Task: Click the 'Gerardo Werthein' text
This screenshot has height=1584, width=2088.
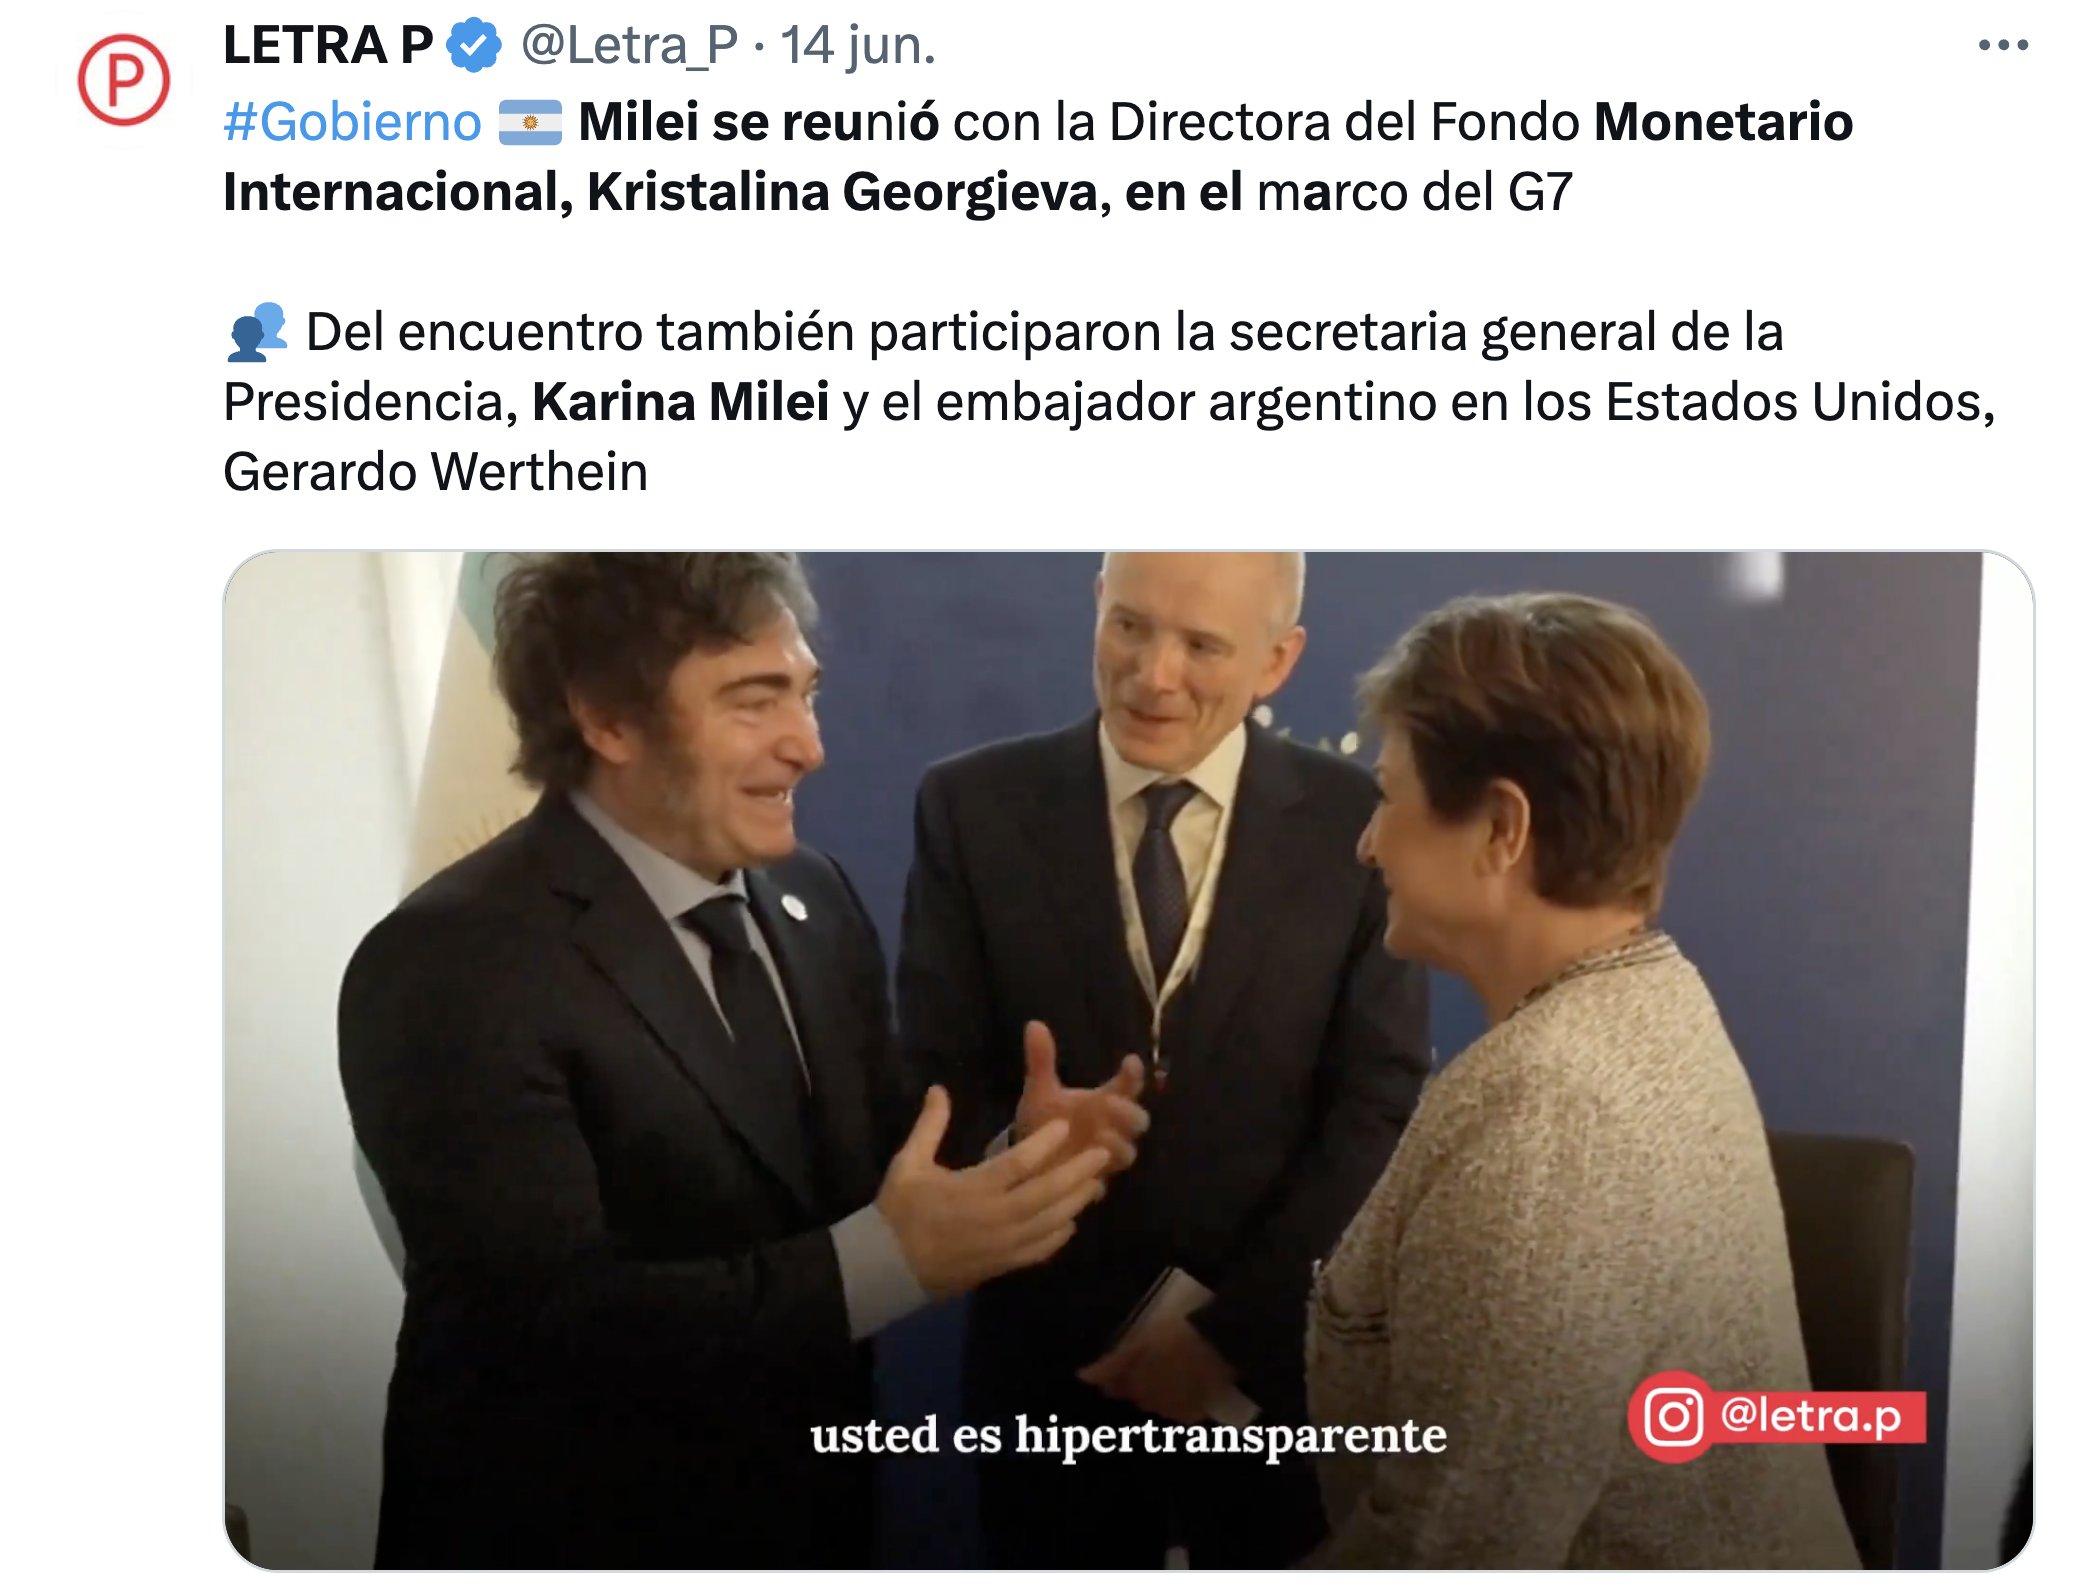Action: pyautogui.click(x=435, y=472)
